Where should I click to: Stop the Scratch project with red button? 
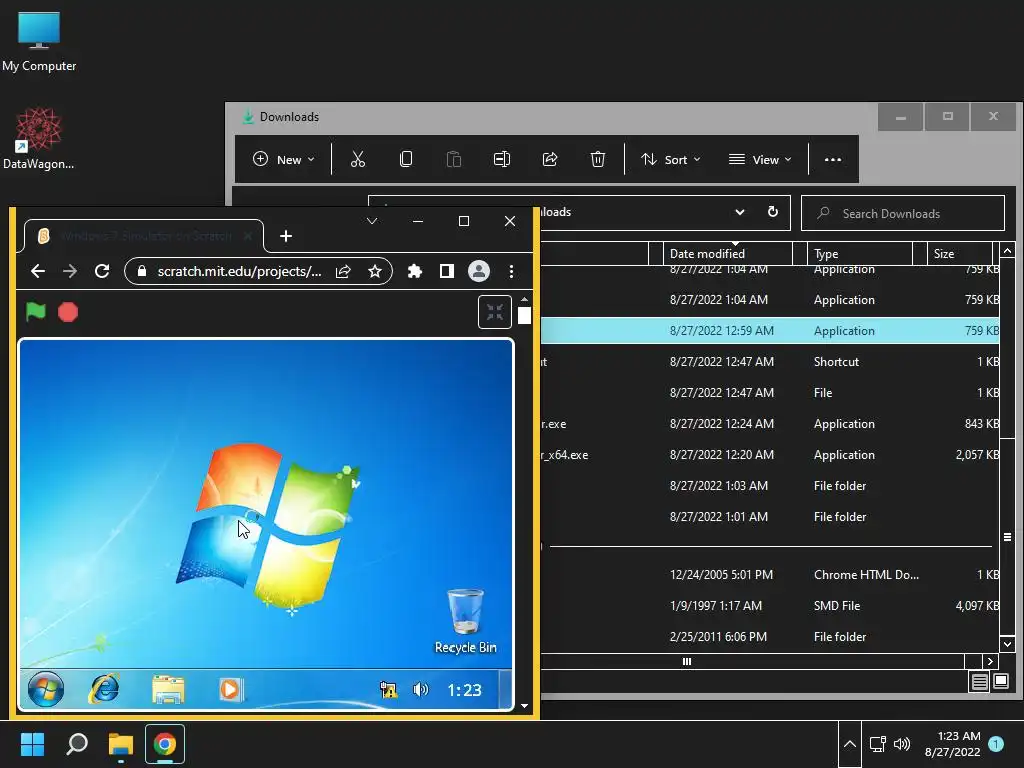pyautogui.click(x=68, y=312)
